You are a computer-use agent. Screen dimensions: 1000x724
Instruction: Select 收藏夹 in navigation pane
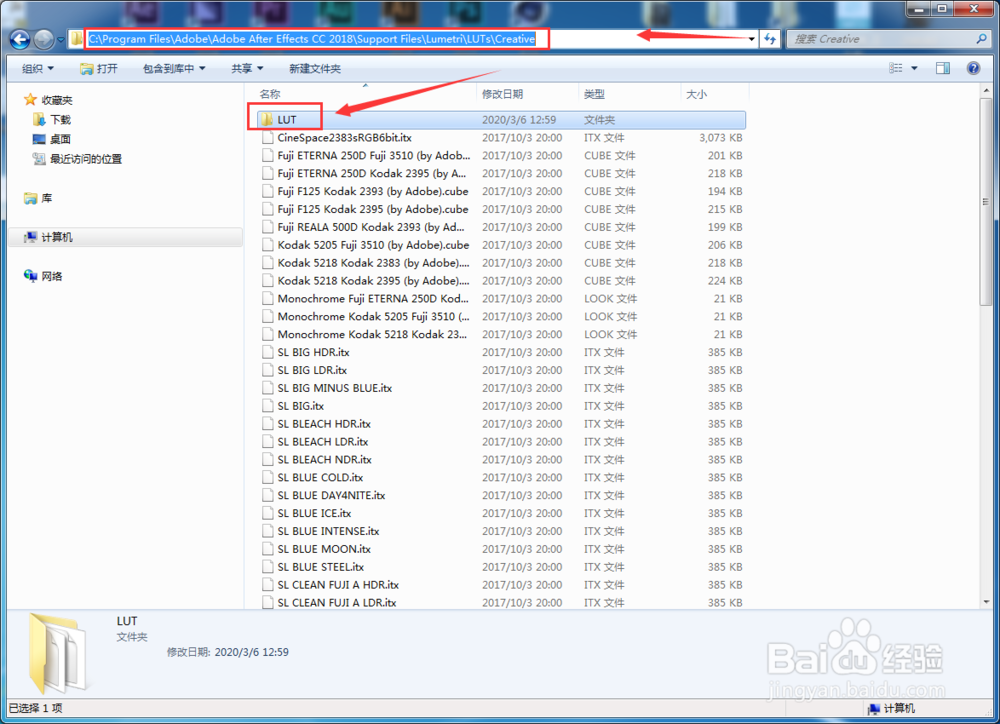[48, 100]
